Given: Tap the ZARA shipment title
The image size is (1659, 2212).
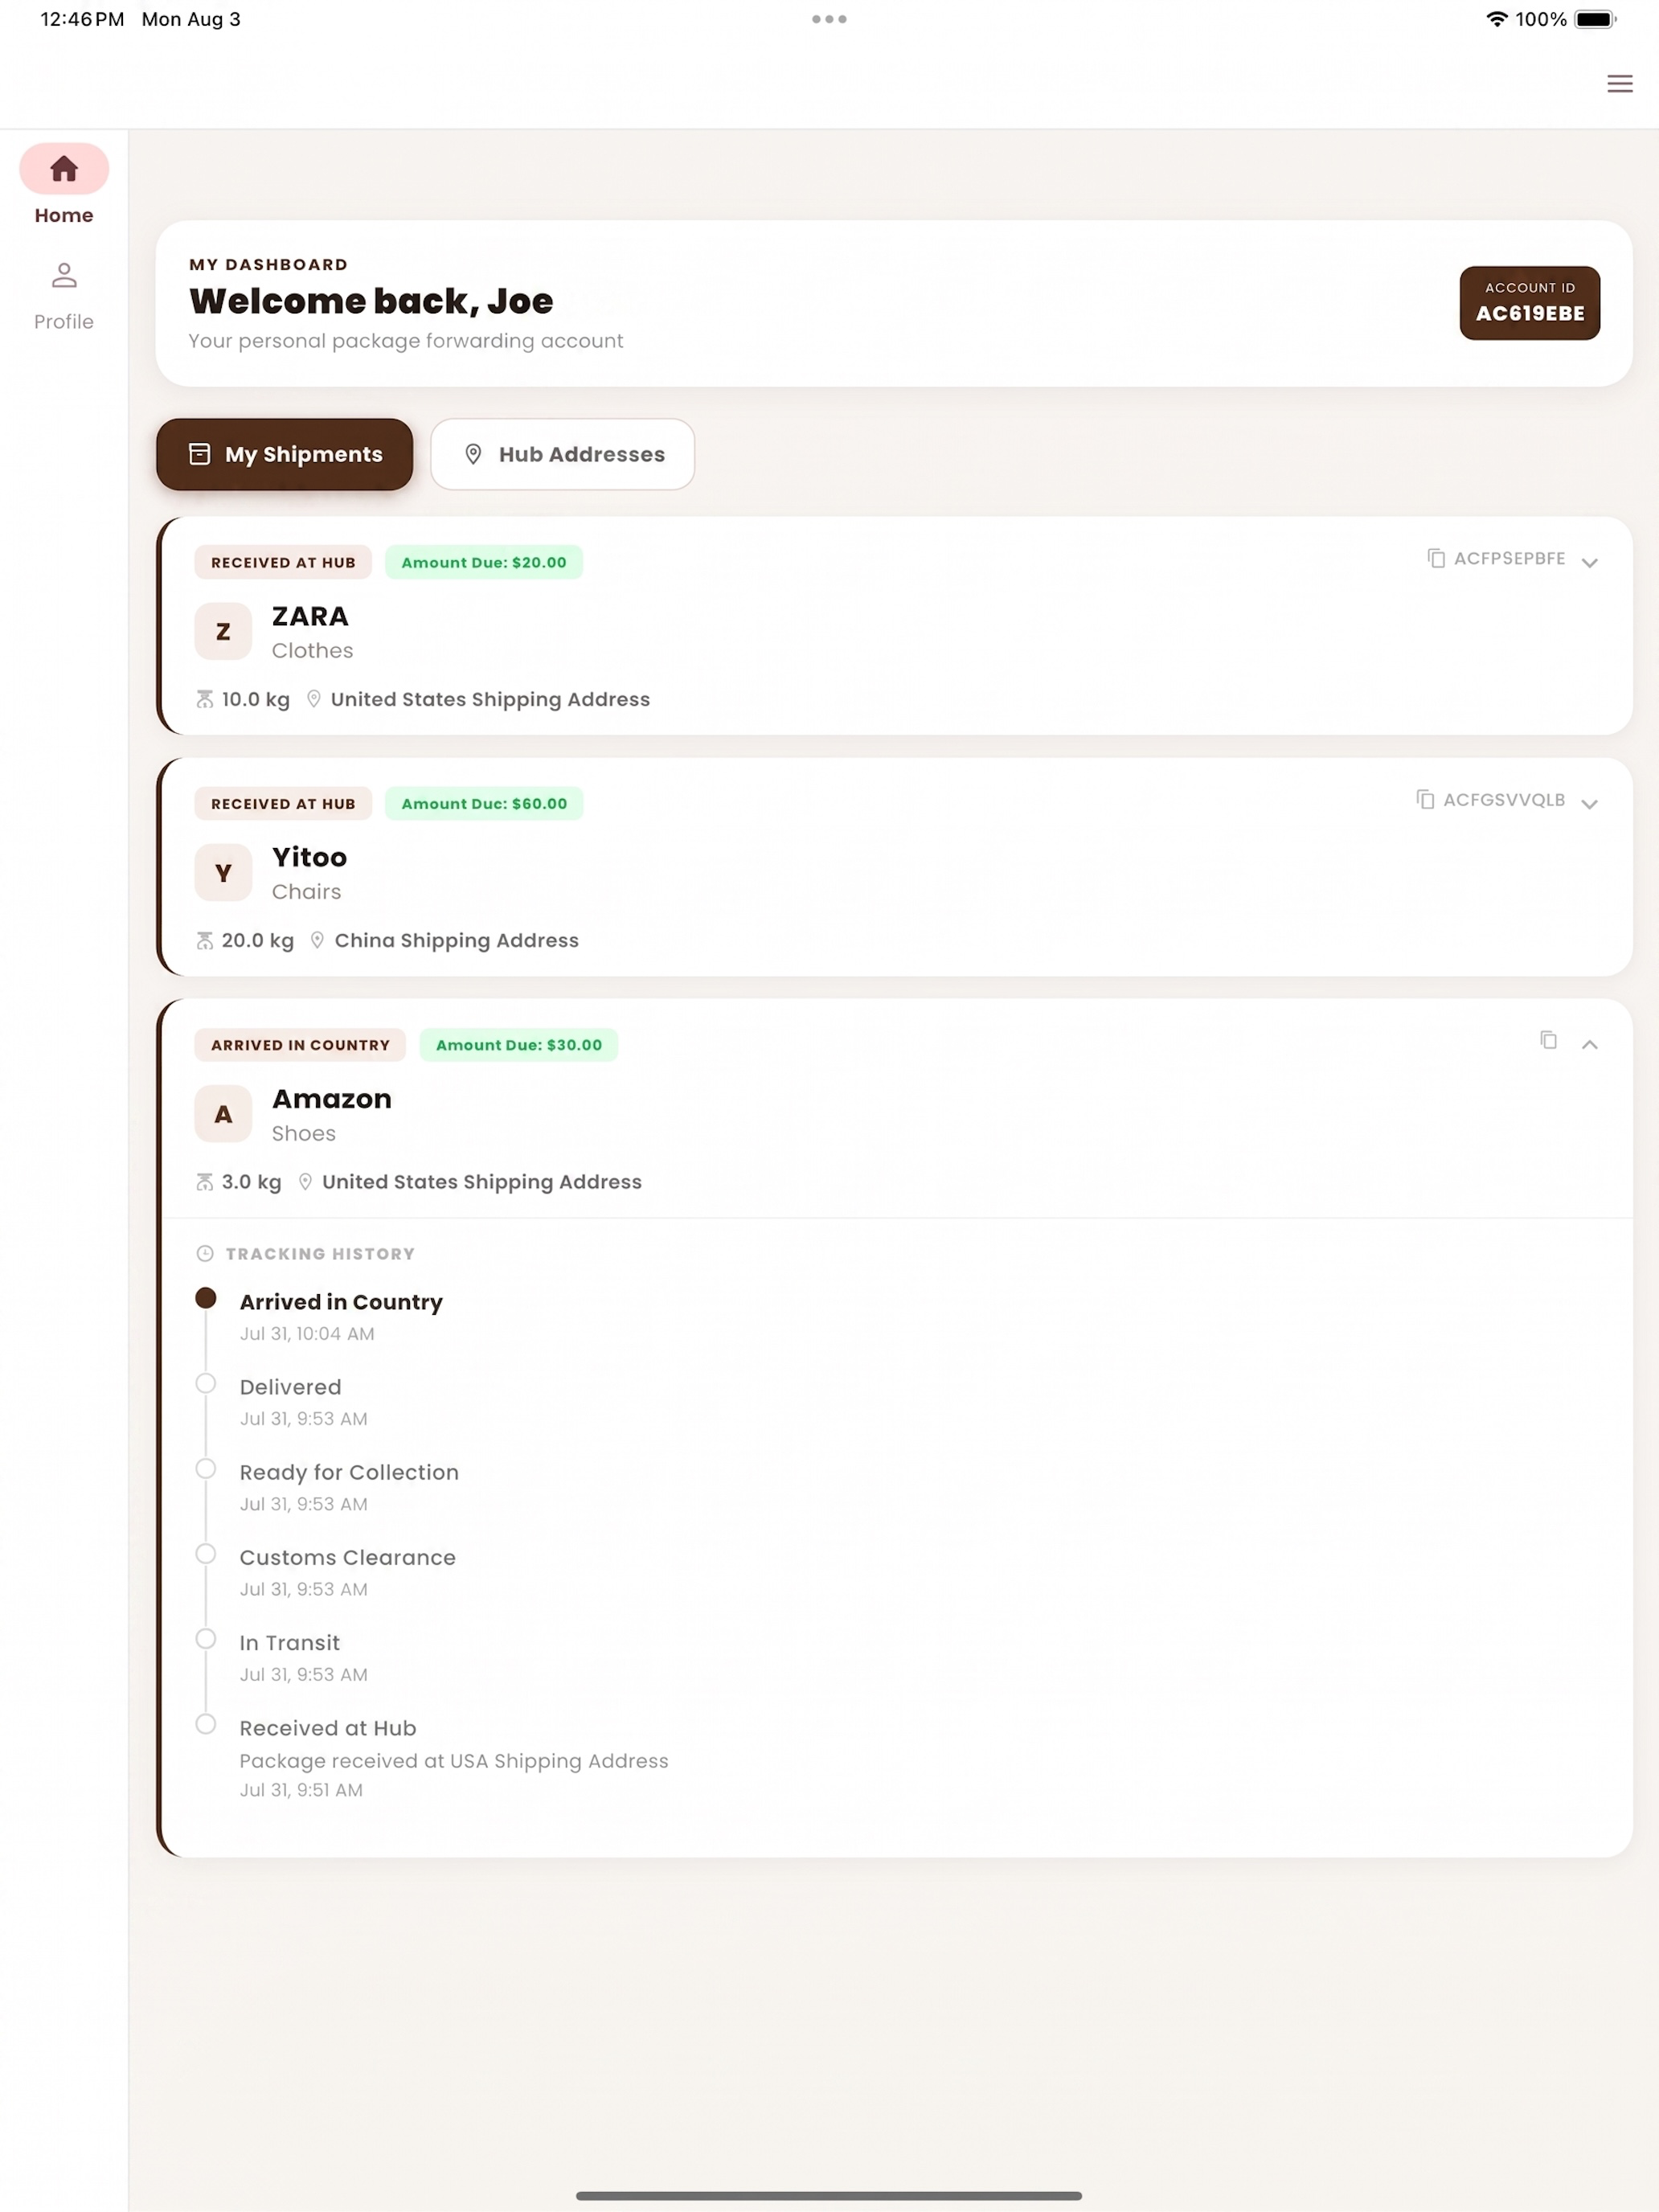Looking at the screenshot, I should [310, 616].
